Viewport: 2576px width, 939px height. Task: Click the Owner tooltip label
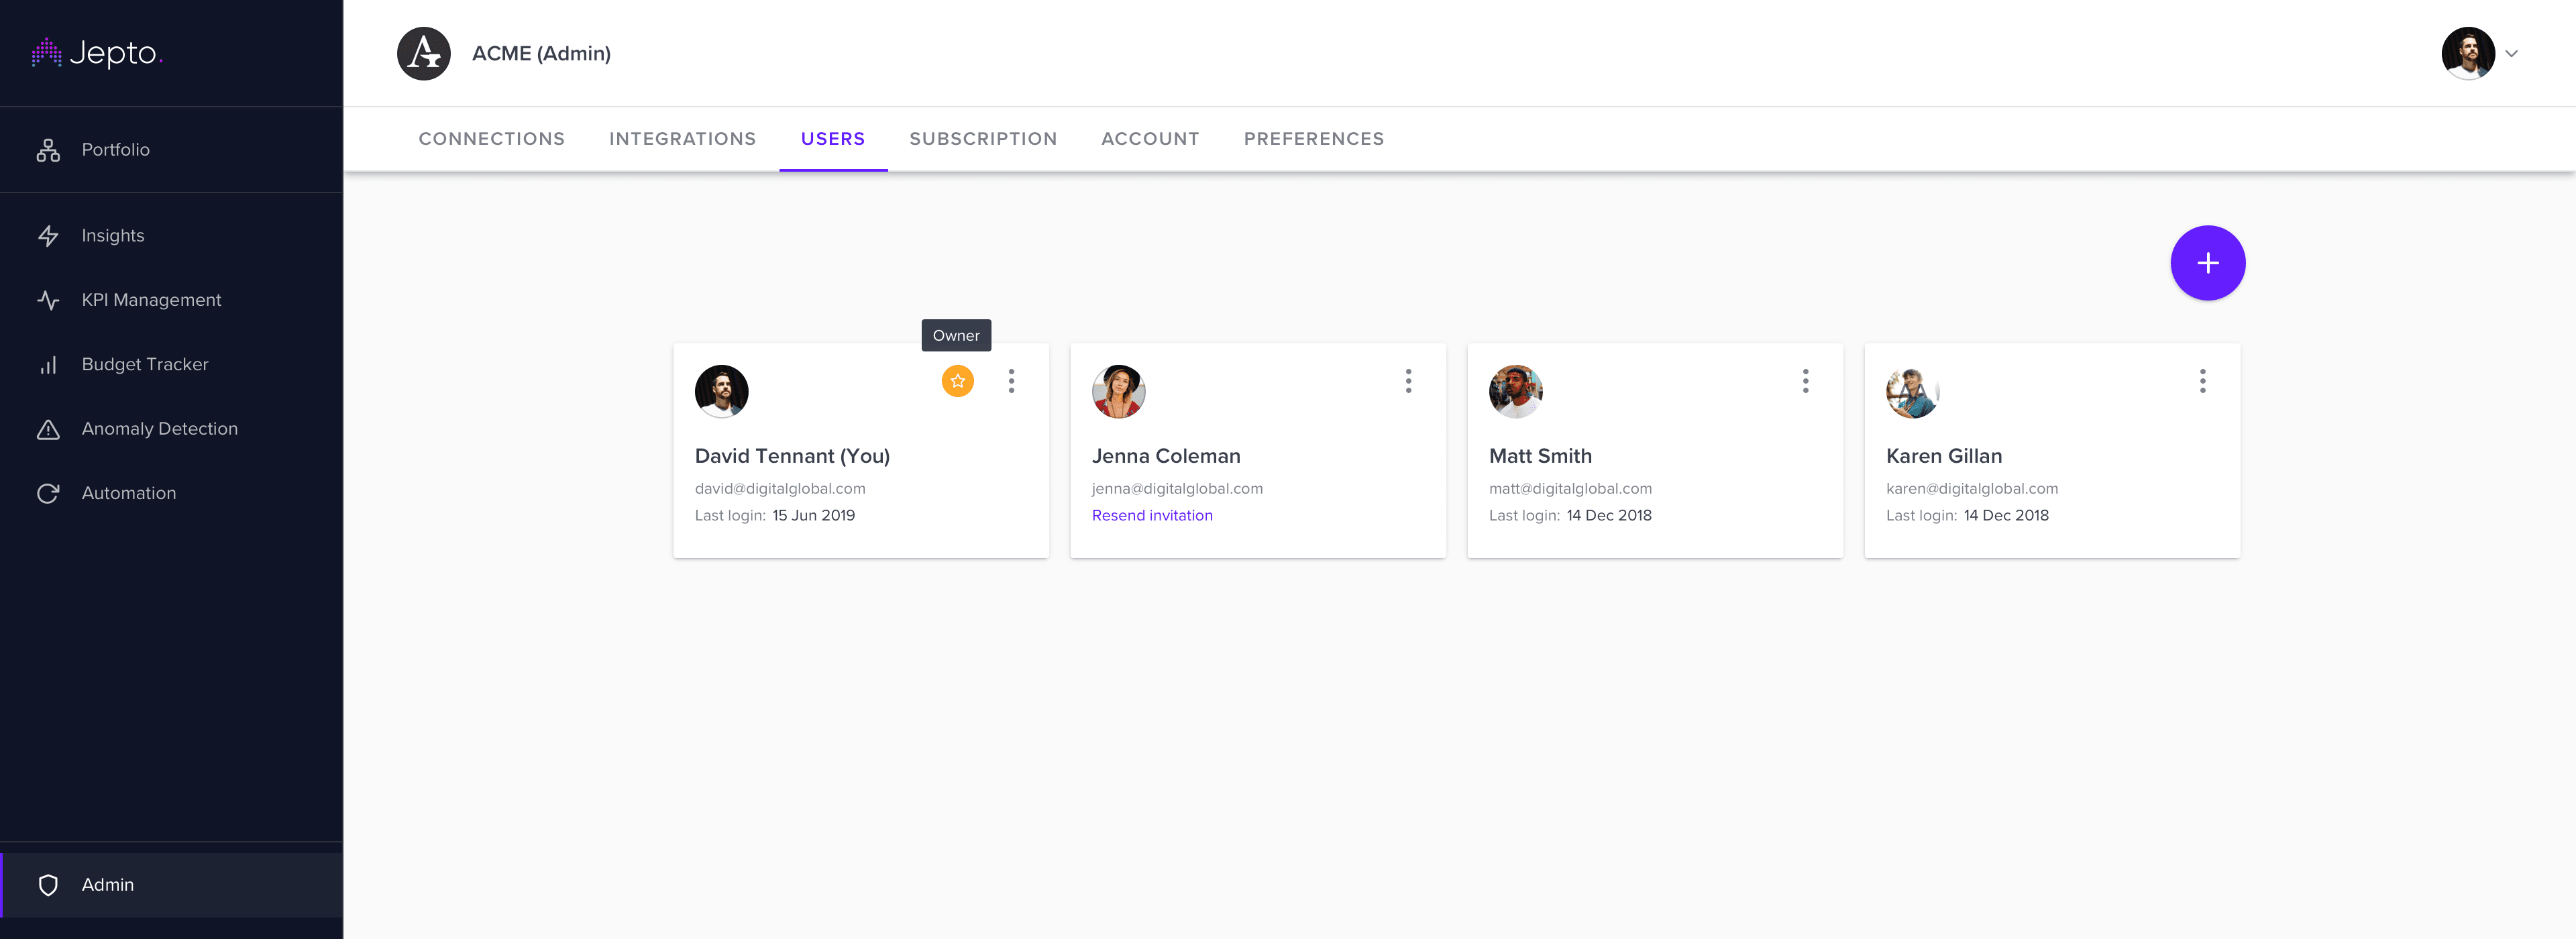[956, 336]
